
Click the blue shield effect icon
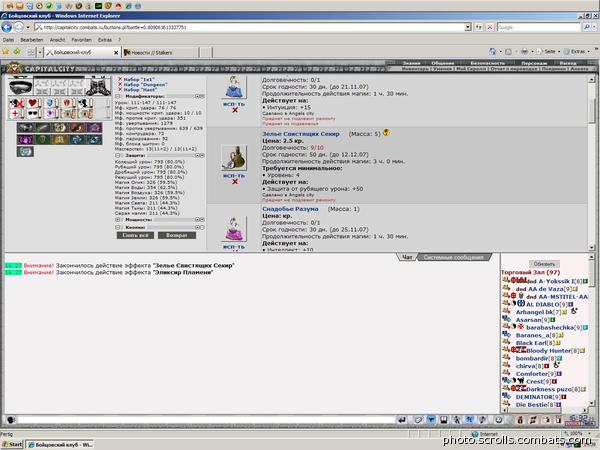[50, 103]
